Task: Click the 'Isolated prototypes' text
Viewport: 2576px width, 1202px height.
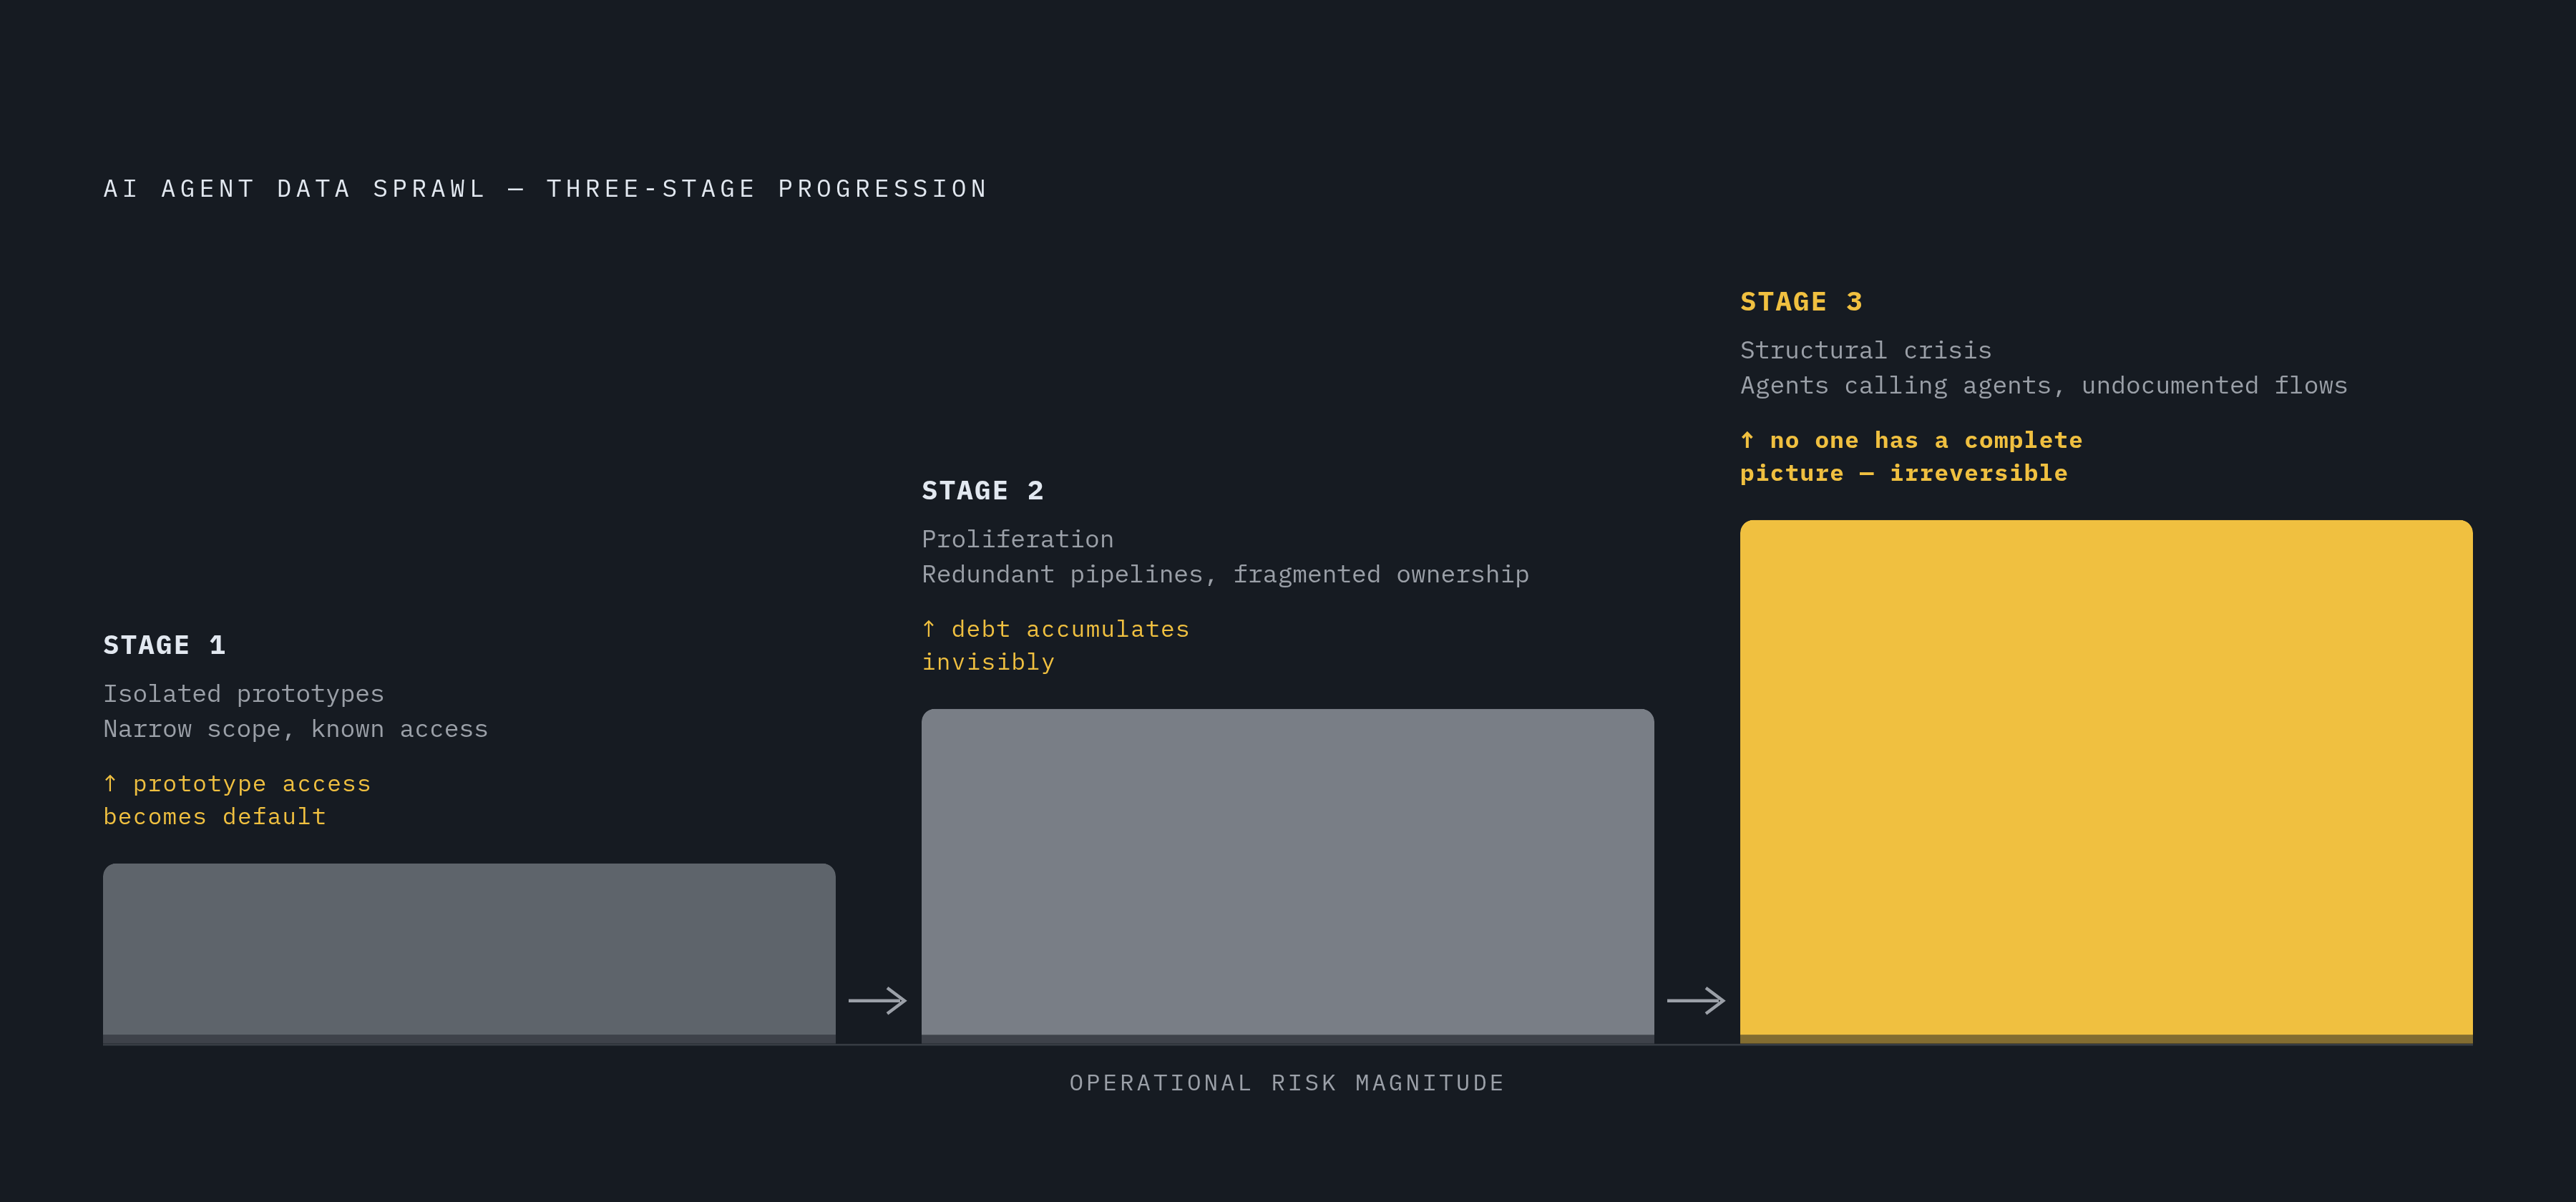Action: pos(243,694)
